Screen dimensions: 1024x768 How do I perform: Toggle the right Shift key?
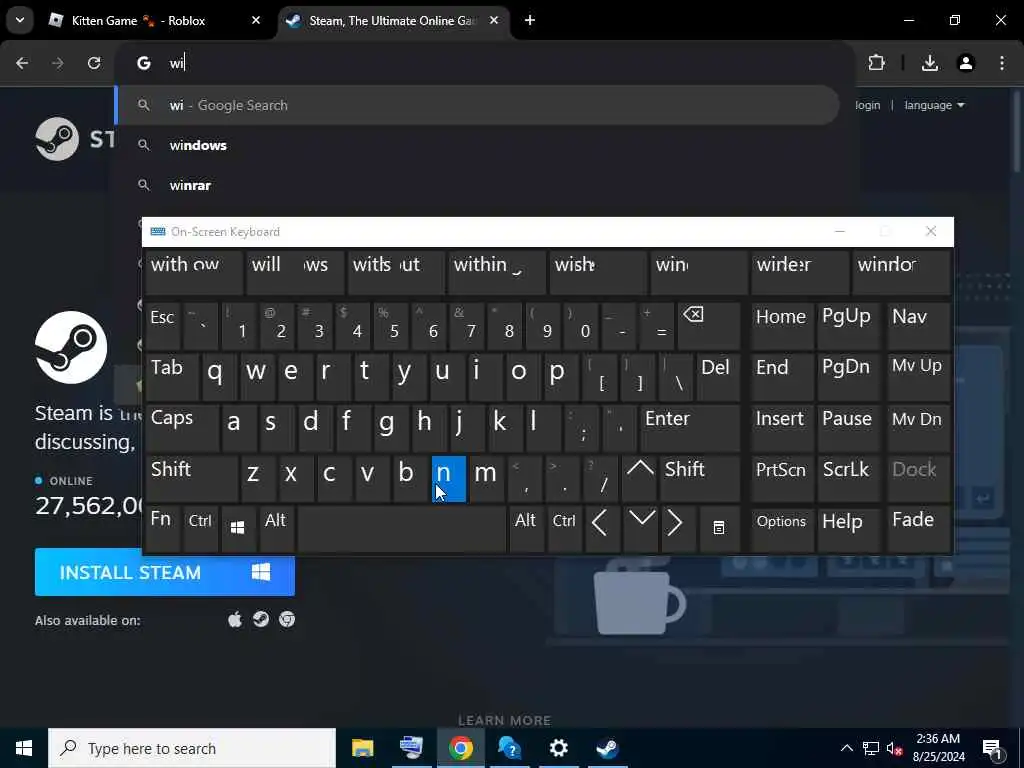699,479
